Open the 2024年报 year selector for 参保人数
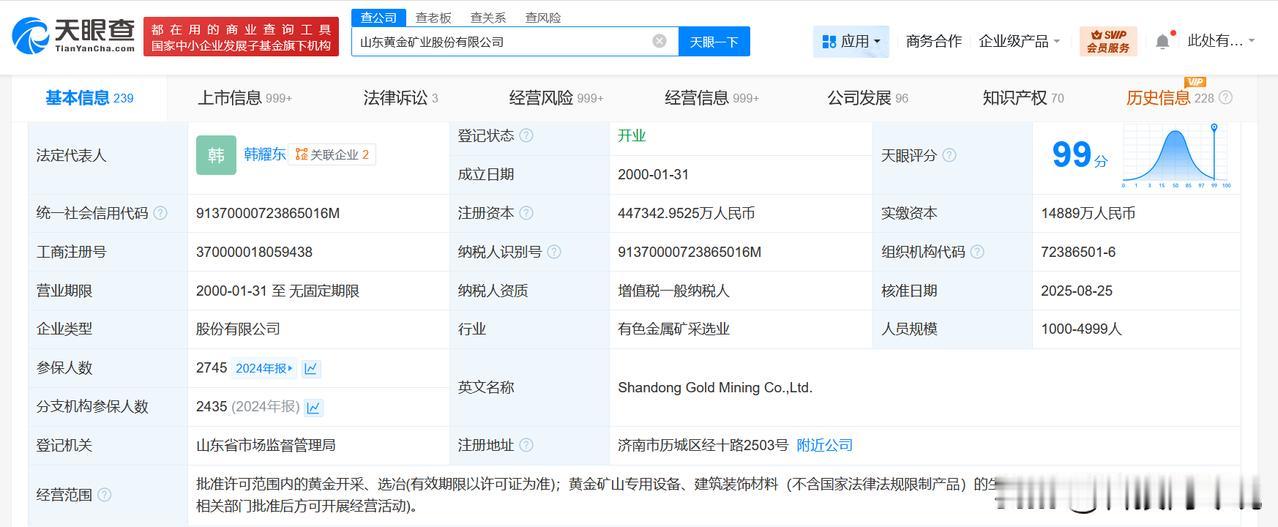The height and width of the screenshot is (527, 1278). coord(264,368)
